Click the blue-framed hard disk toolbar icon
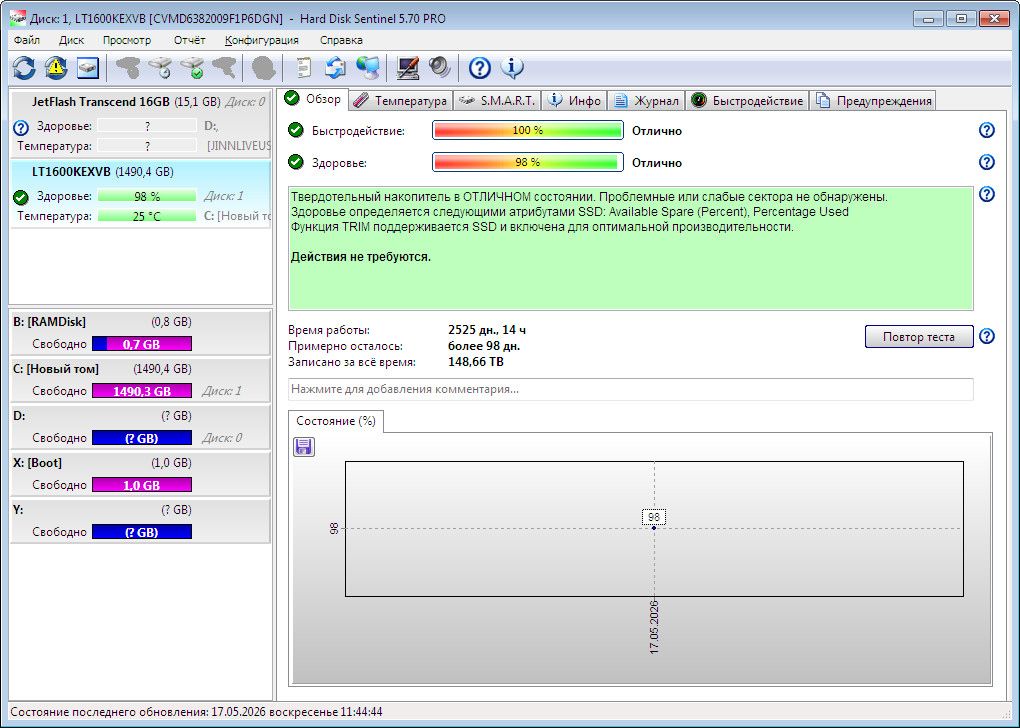The width and height of the screenshot is (1020, 728). tap(88, 68)
